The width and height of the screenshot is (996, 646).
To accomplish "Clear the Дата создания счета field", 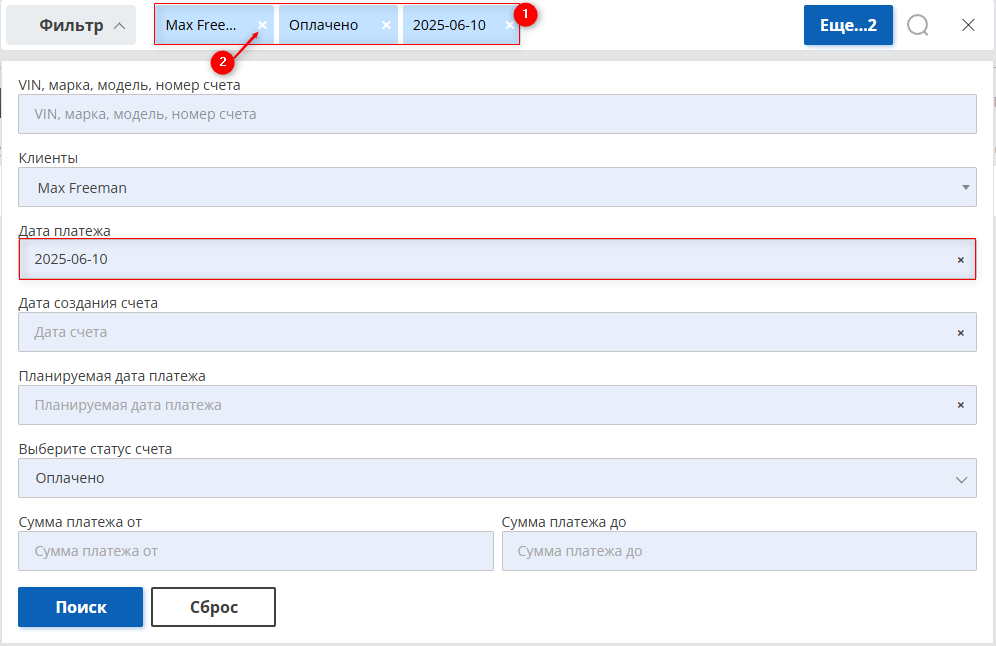I will click(x=960, y=333).
